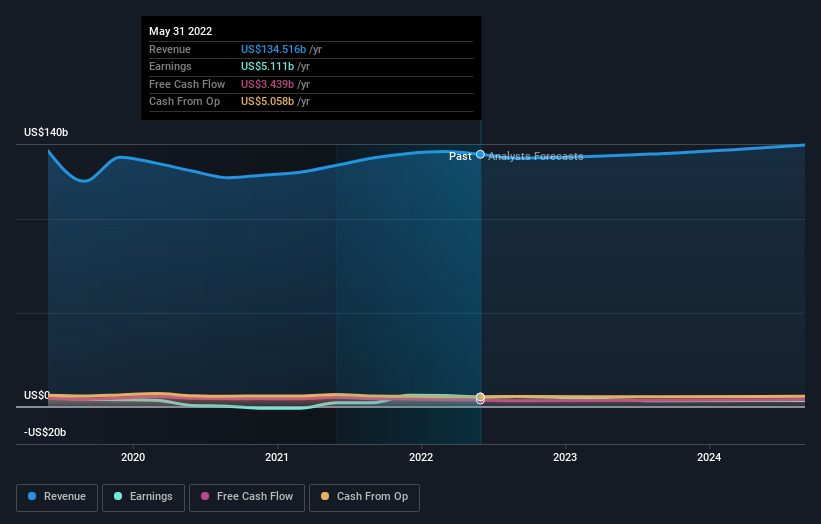Viewport: 821px width, 524px height.
Task: Click the Earnings value US$5.111b in tooltip
Action: tap(268, 66)
